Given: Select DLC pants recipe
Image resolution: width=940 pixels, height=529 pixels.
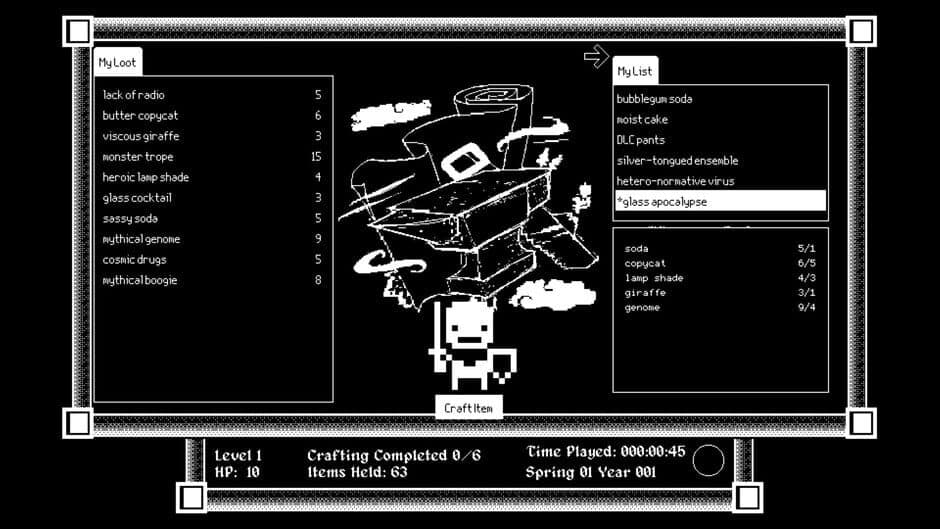Looking at the screenshot, I should [x=721, y=140].
